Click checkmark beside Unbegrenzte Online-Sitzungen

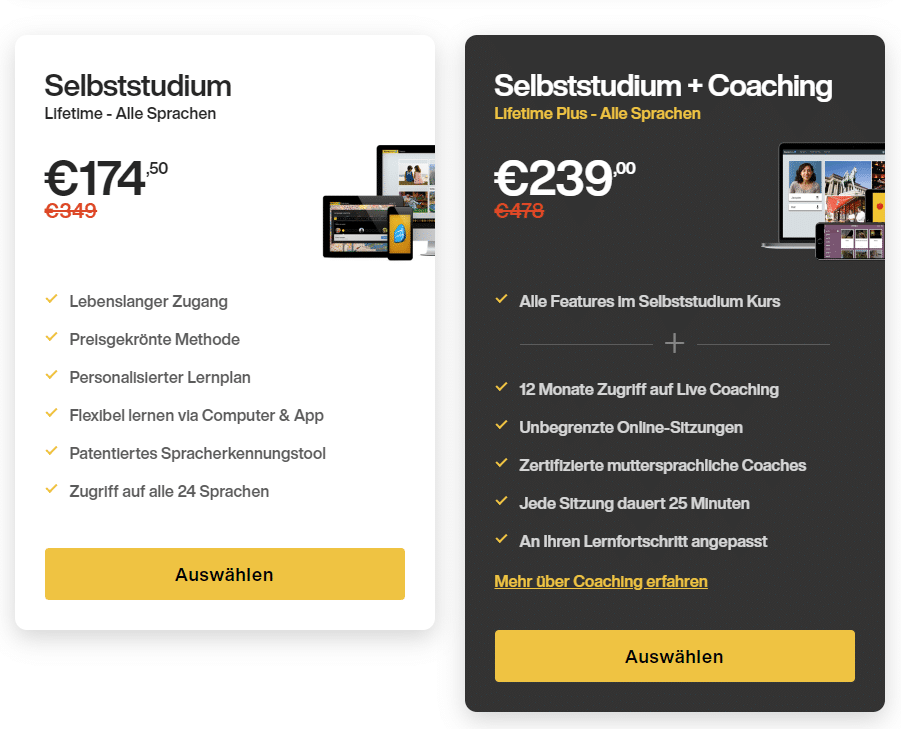(501, 425)
